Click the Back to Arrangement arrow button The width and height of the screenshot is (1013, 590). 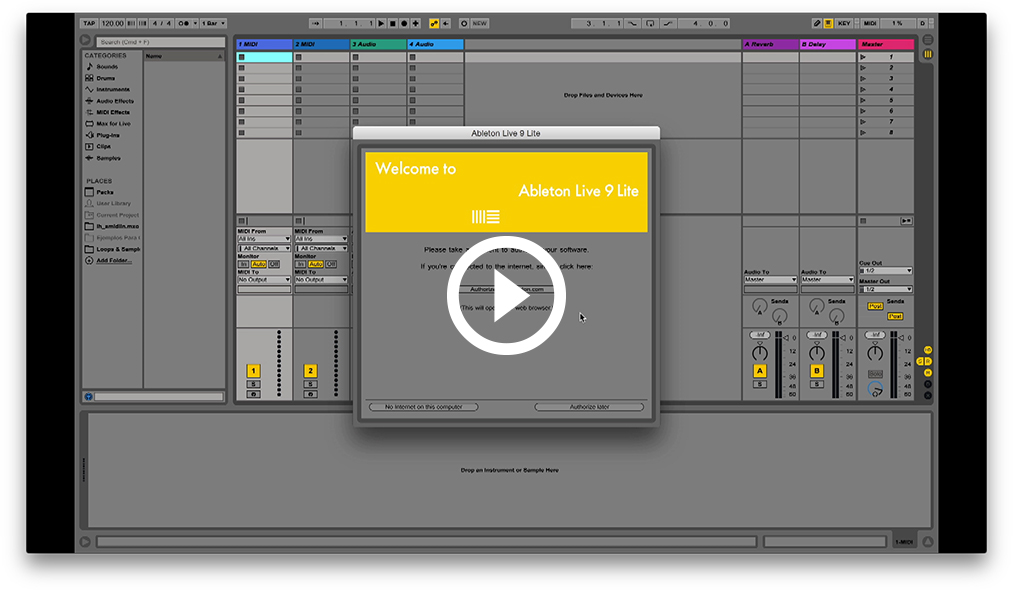(x=446, y=23)
